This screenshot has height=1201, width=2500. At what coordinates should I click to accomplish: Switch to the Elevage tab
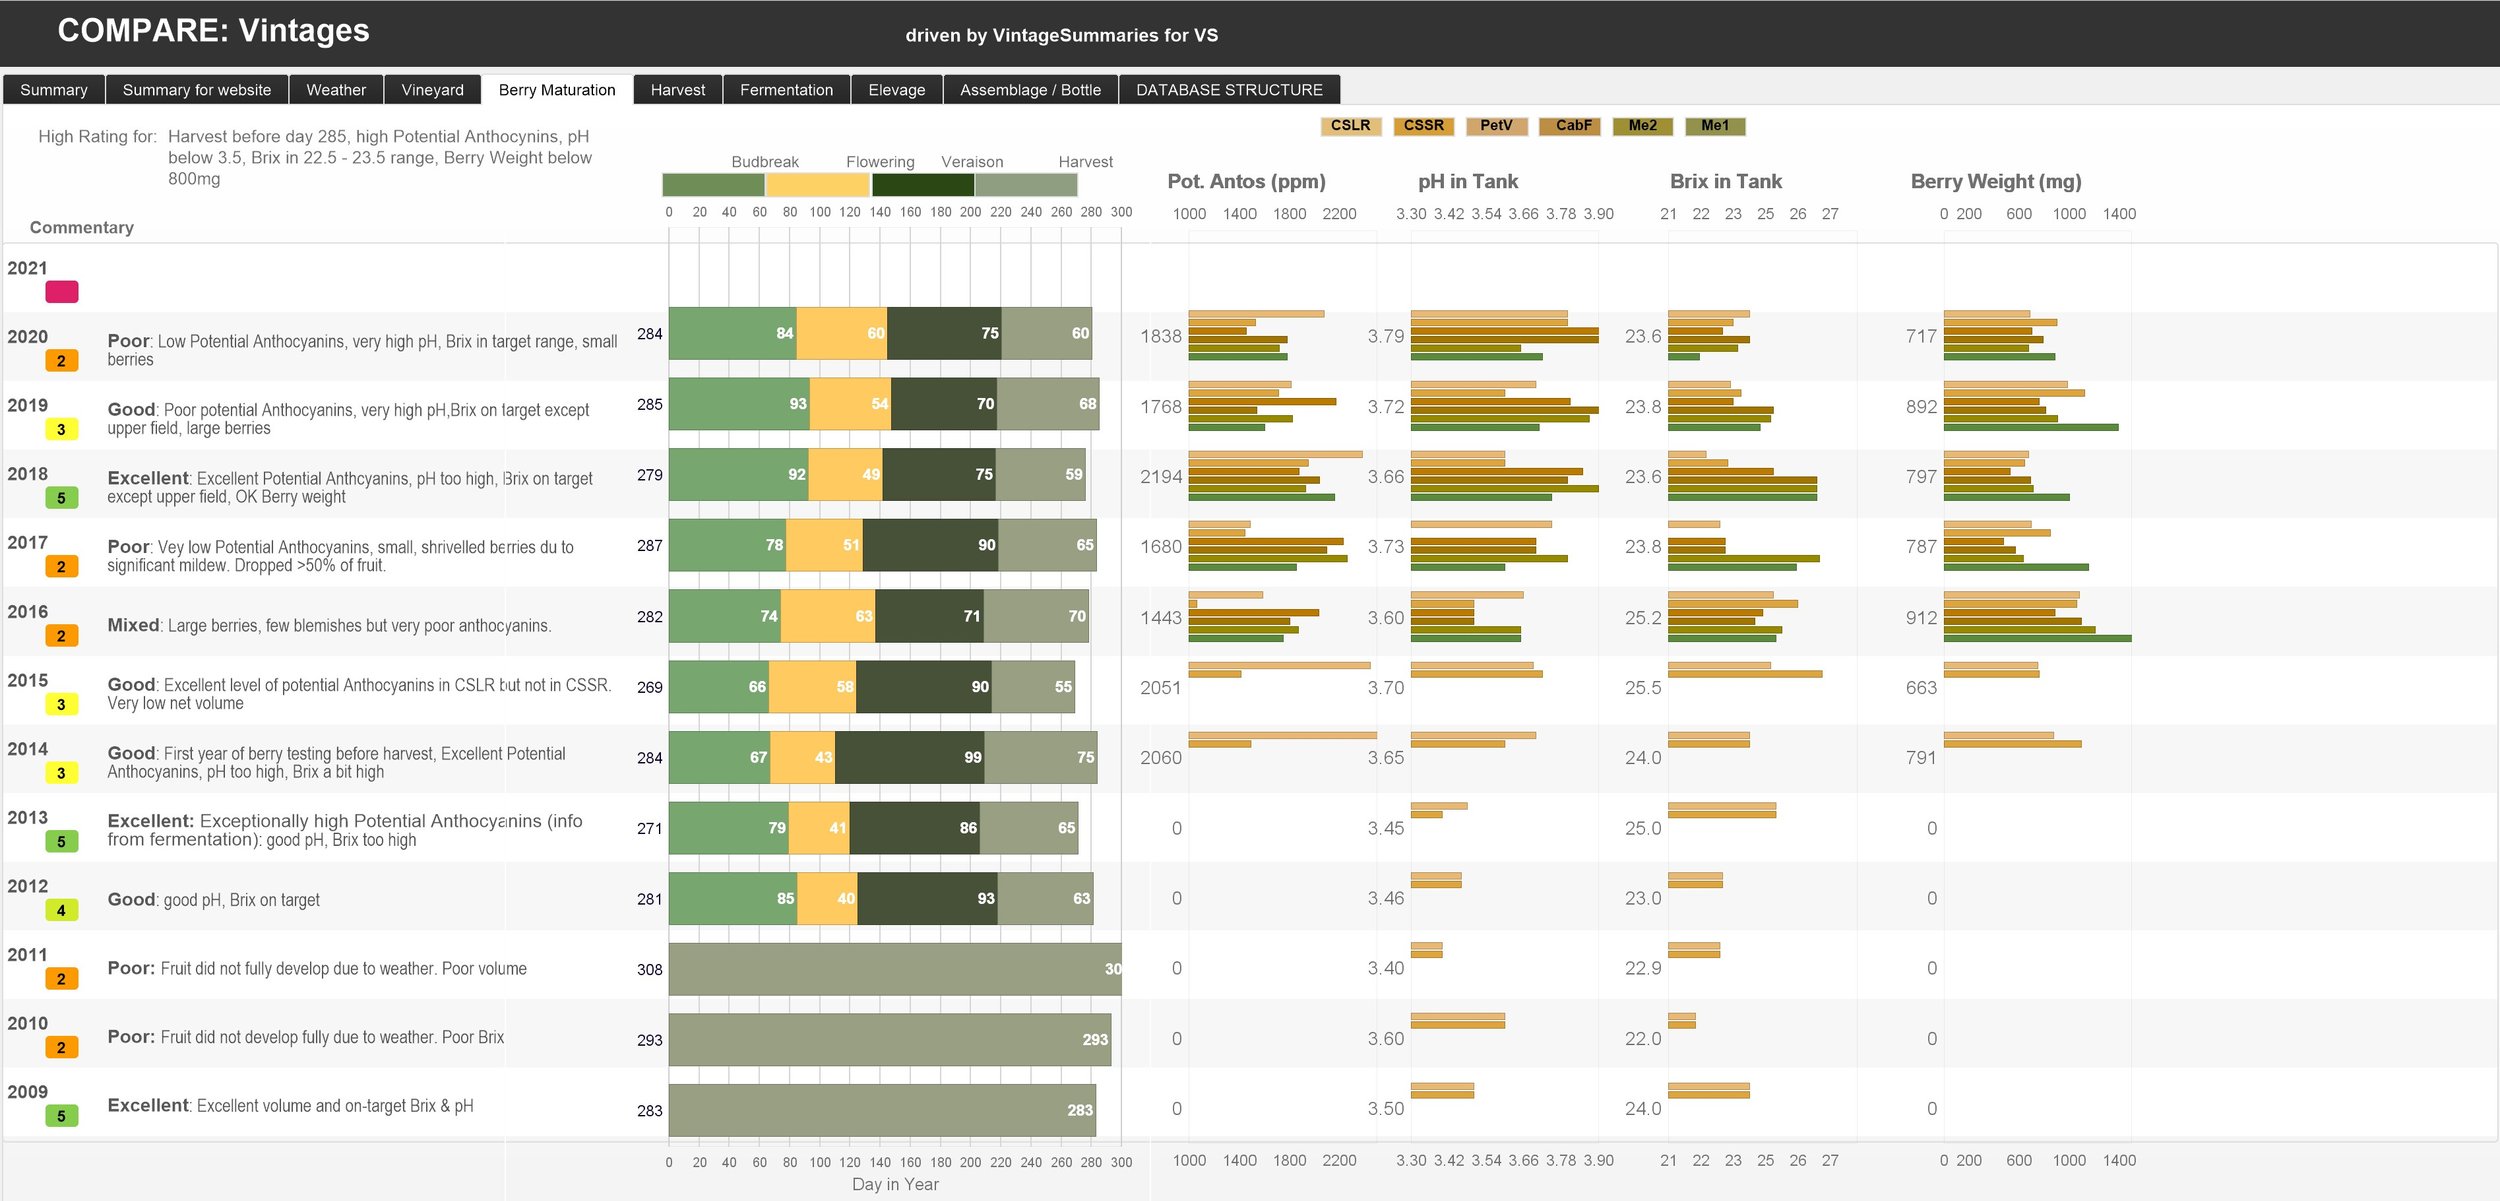point(897,90)
